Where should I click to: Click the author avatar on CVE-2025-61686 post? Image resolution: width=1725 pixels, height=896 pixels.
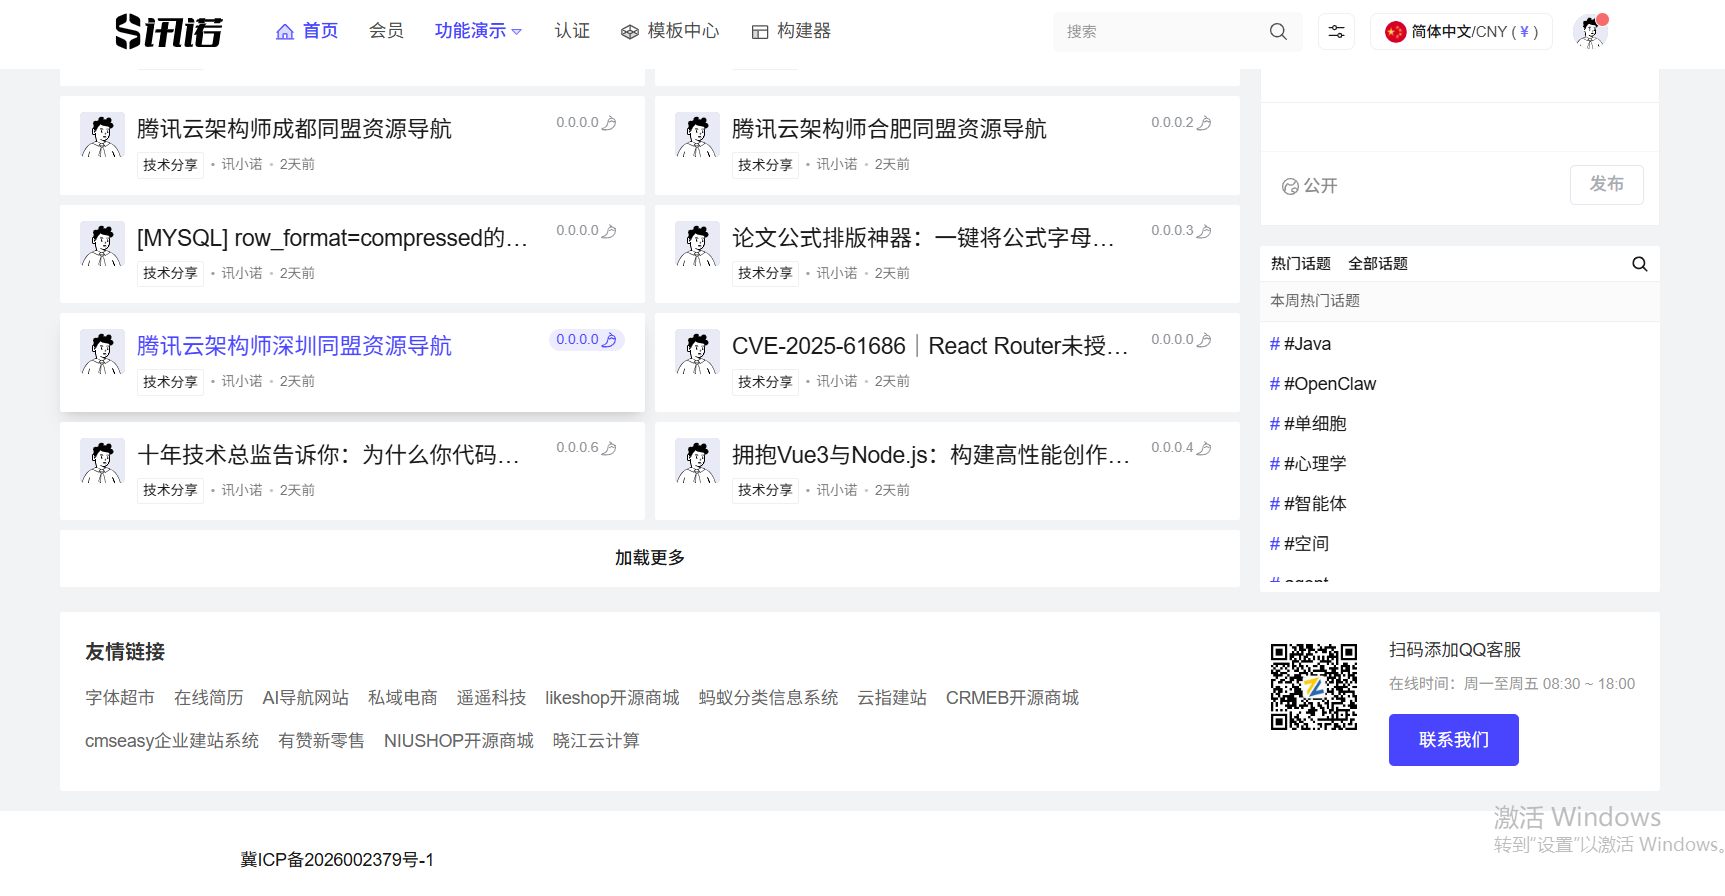pyautogui.click(x=697, y=352)
